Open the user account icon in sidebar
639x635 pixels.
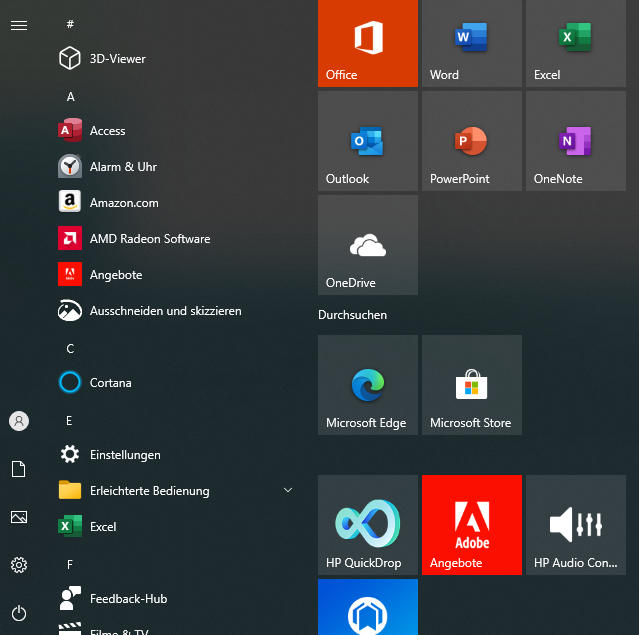coord(19,421)
